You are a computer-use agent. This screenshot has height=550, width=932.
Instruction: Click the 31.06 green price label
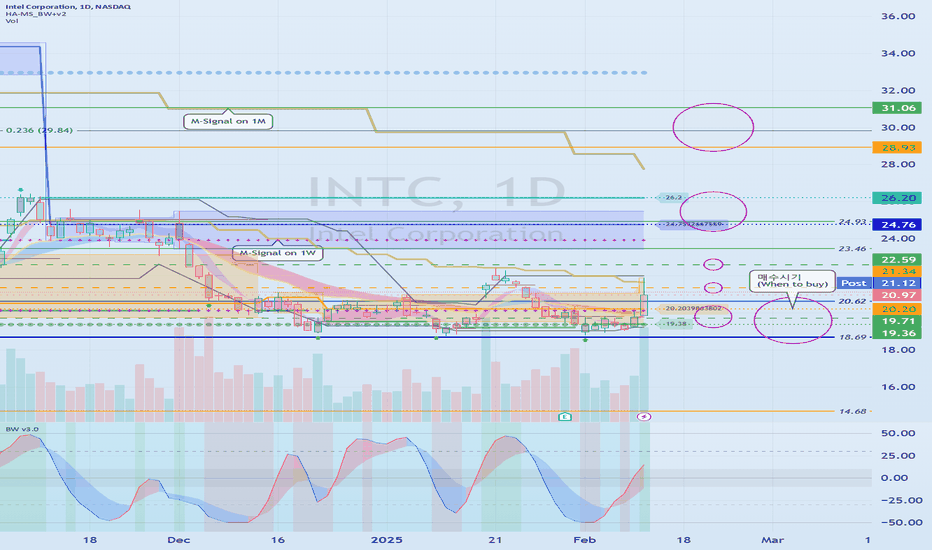897,108
